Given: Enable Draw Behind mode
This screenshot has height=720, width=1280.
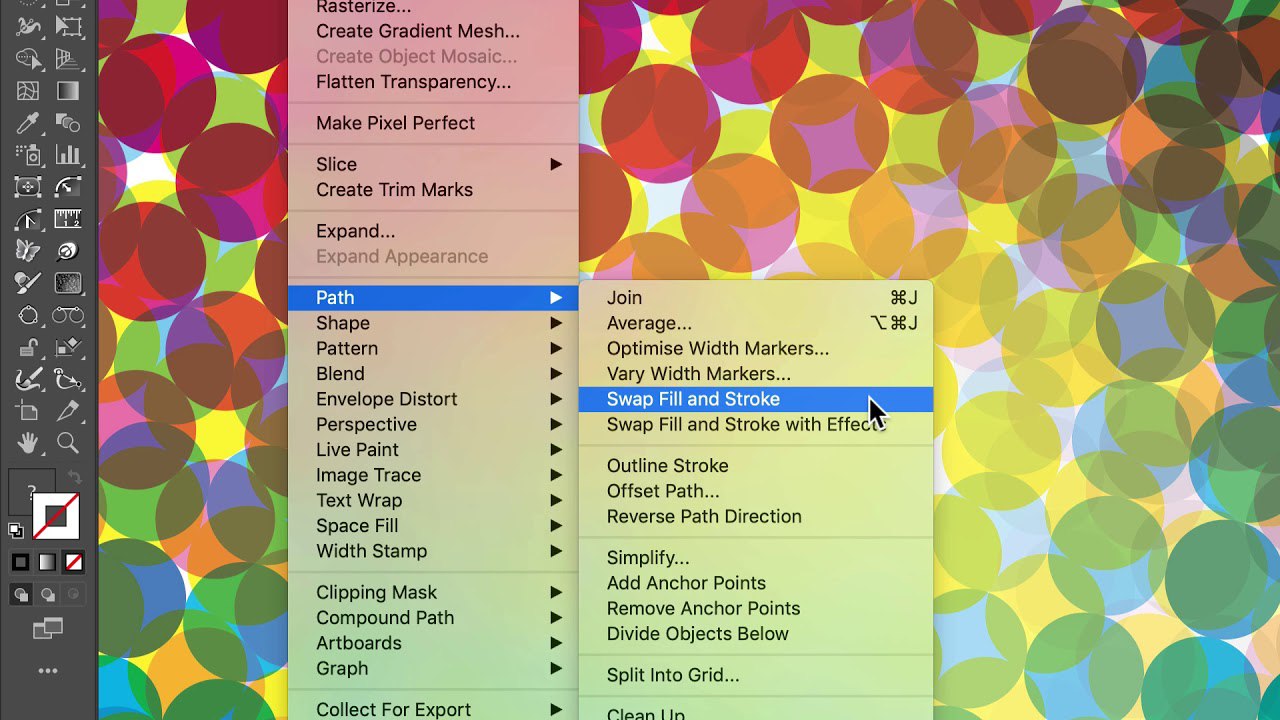Looking at the screenshot, I should (47, 595).
